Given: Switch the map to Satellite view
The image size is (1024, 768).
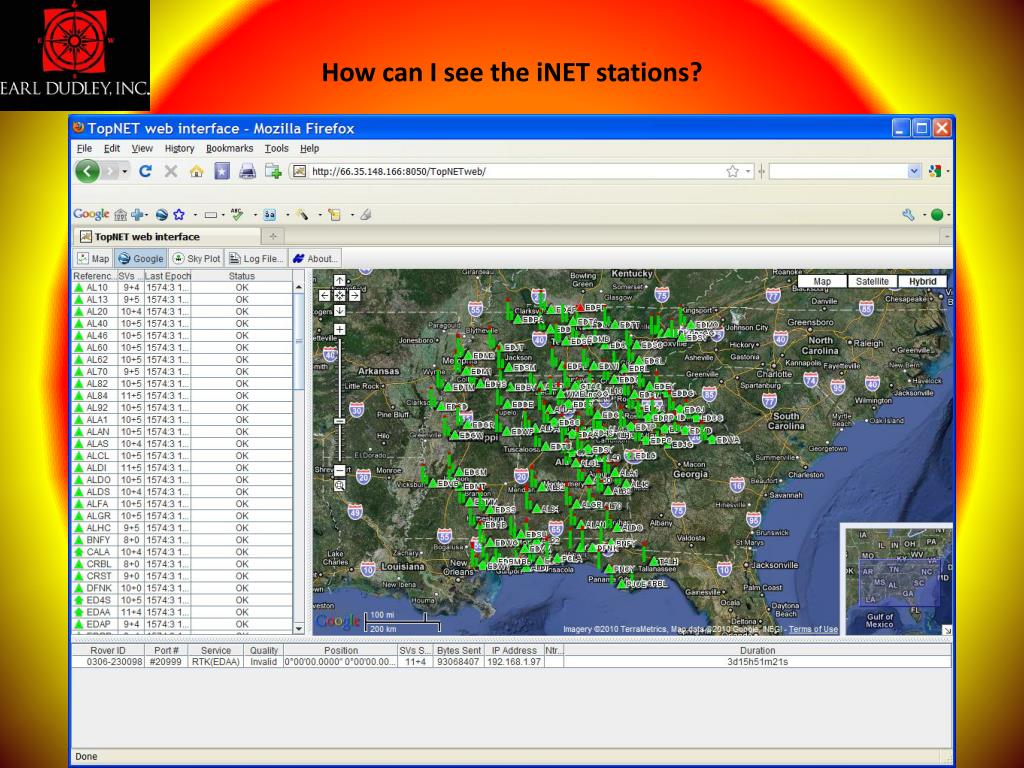Looking at the screenshot, I should tap(872, 281).
